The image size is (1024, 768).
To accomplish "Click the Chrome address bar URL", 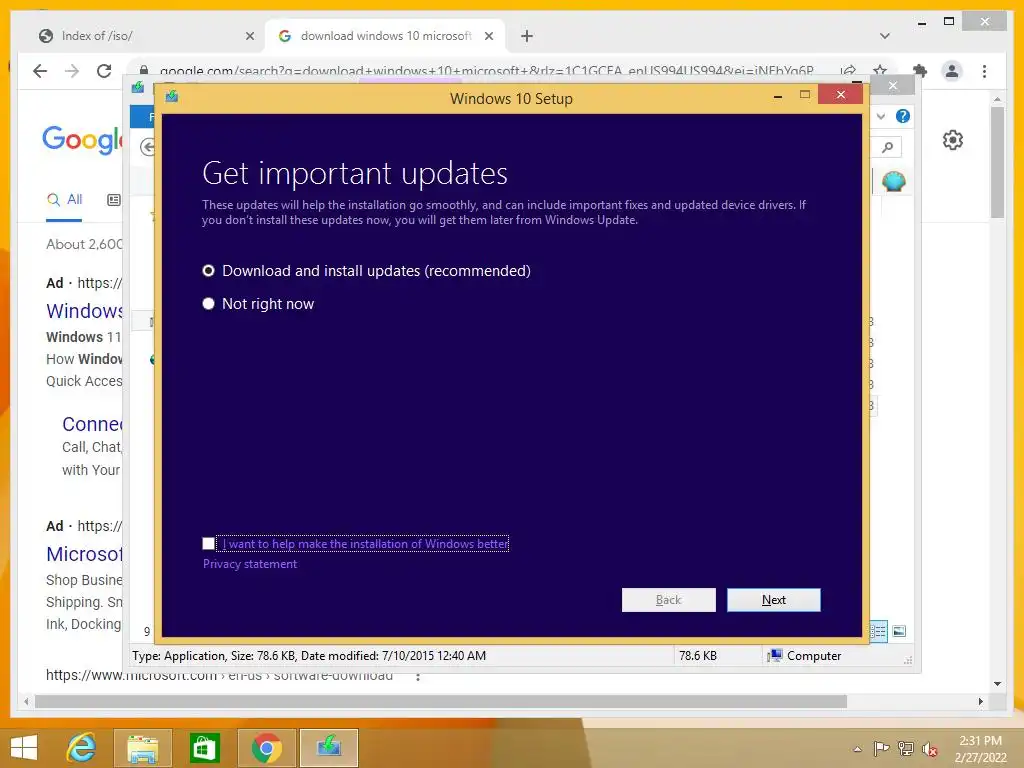I will [x=487, y=71].
